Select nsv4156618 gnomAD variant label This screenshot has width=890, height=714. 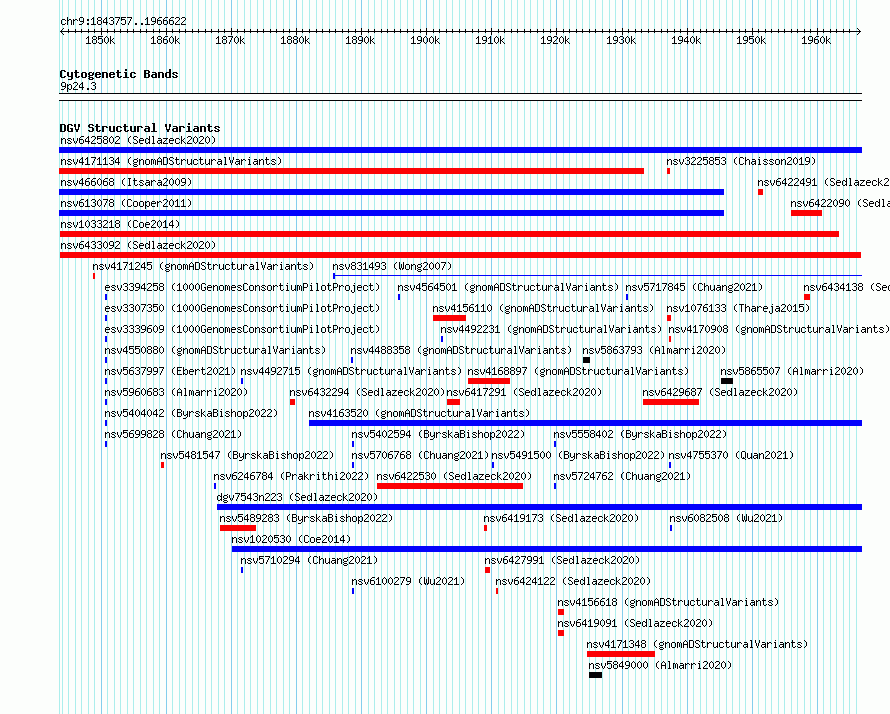point(668,602)
